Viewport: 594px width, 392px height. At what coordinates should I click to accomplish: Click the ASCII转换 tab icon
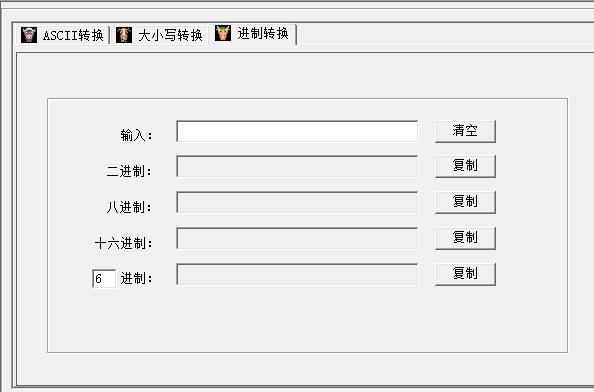[29, 35]
